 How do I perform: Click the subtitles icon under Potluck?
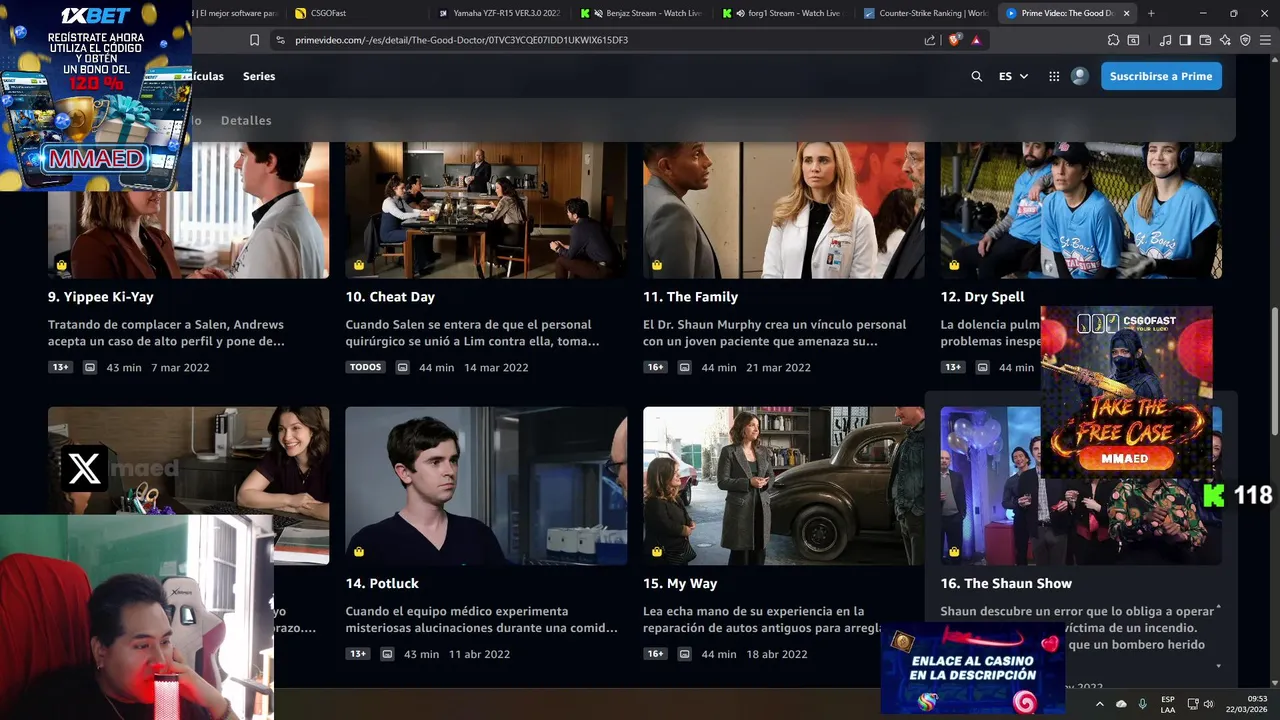click(387, 654)
